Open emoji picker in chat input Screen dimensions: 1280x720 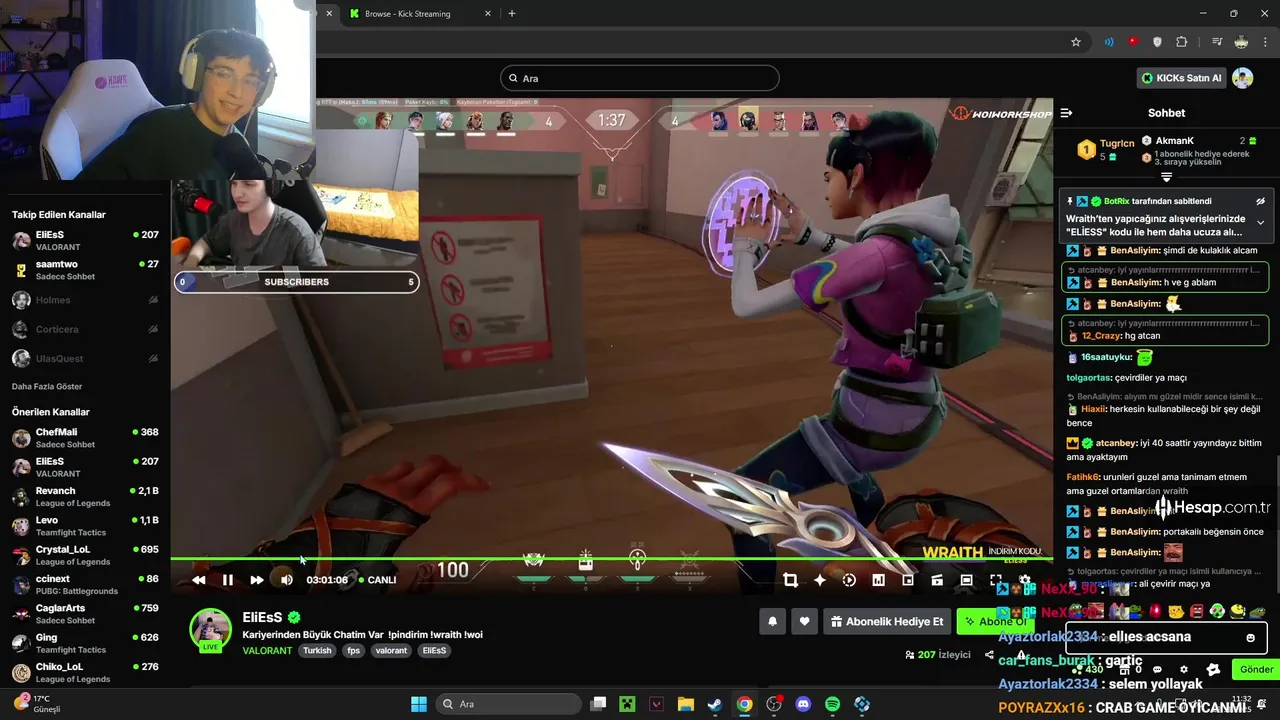click(x=1250, y=637)
